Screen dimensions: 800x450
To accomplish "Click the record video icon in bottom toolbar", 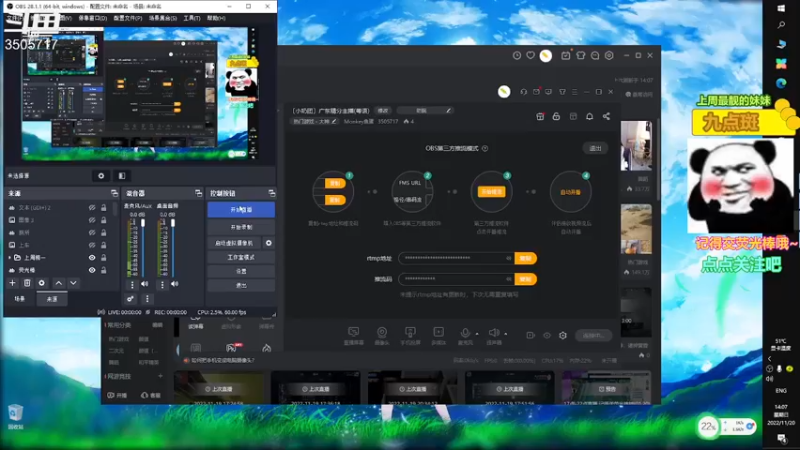I will point(531,335).
